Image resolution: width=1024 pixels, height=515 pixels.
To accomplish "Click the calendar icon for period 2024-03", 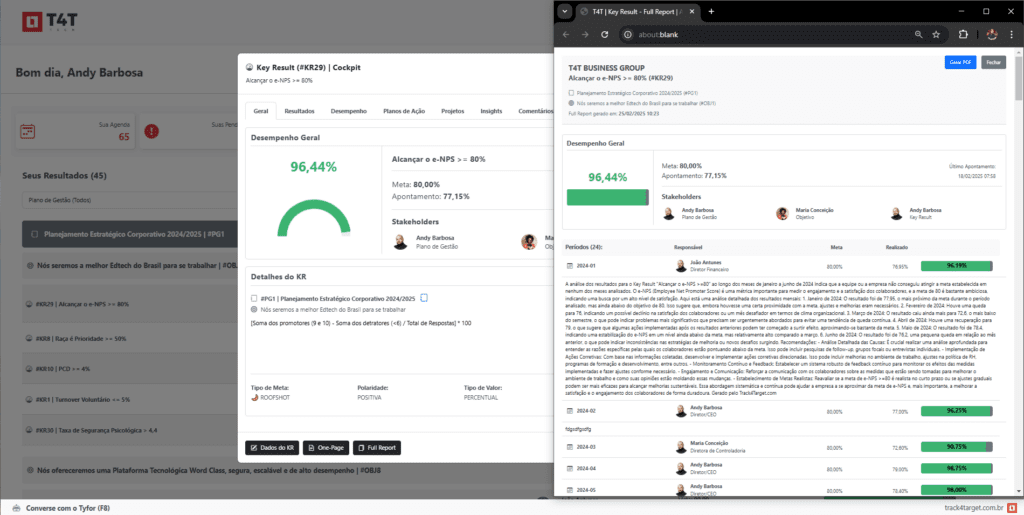I will click(569, 447).
